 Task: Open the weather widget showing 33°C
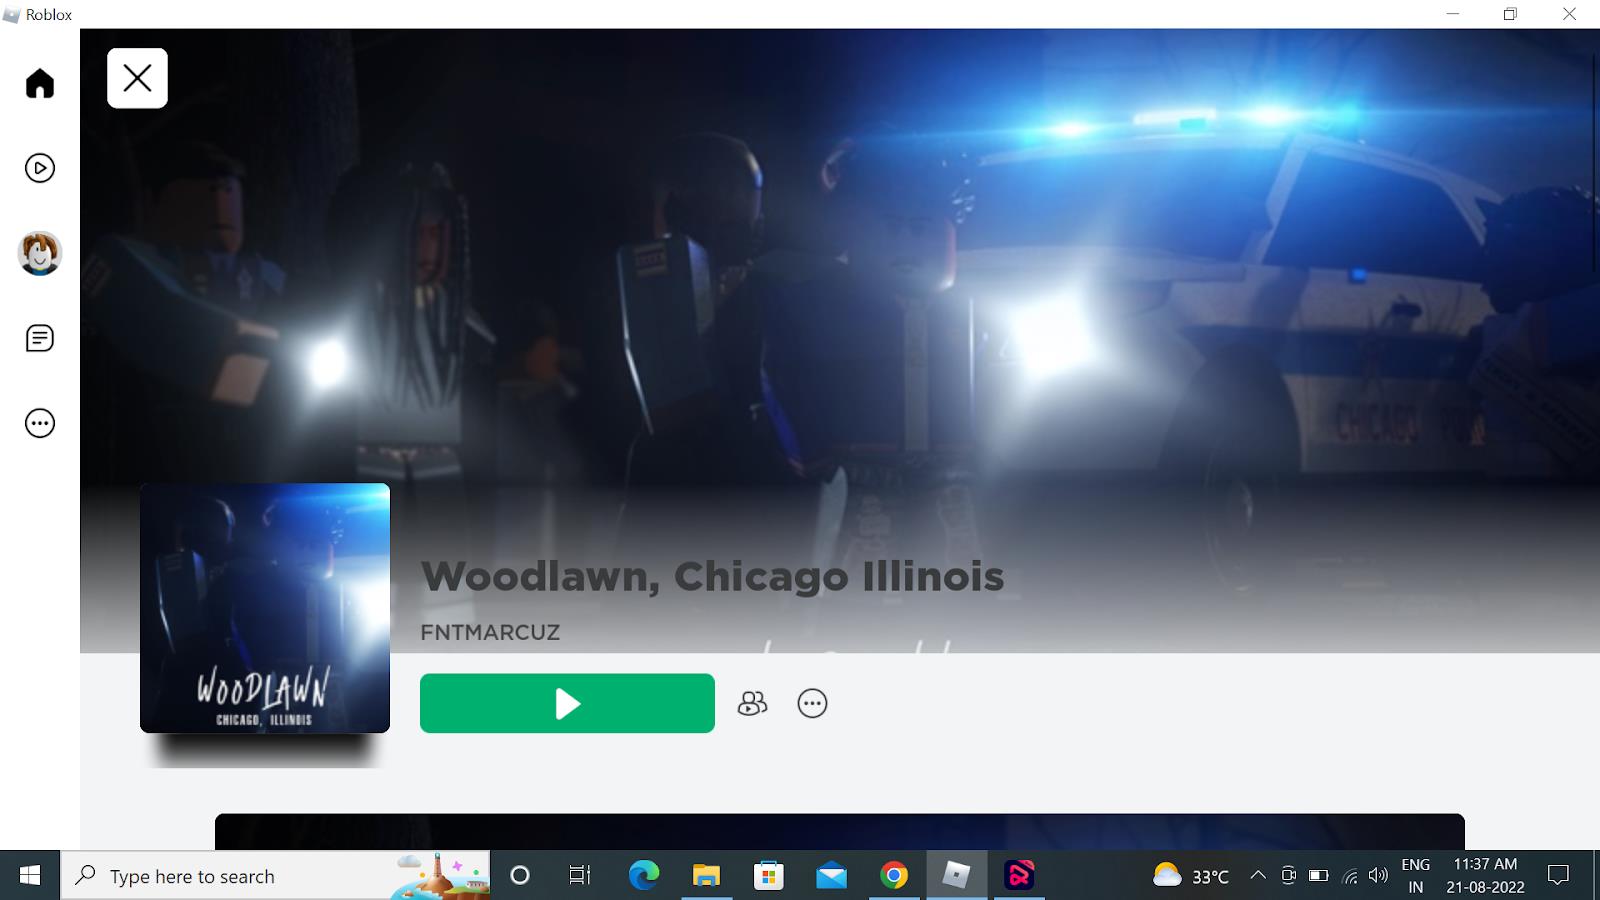[x=1190, y=876]
